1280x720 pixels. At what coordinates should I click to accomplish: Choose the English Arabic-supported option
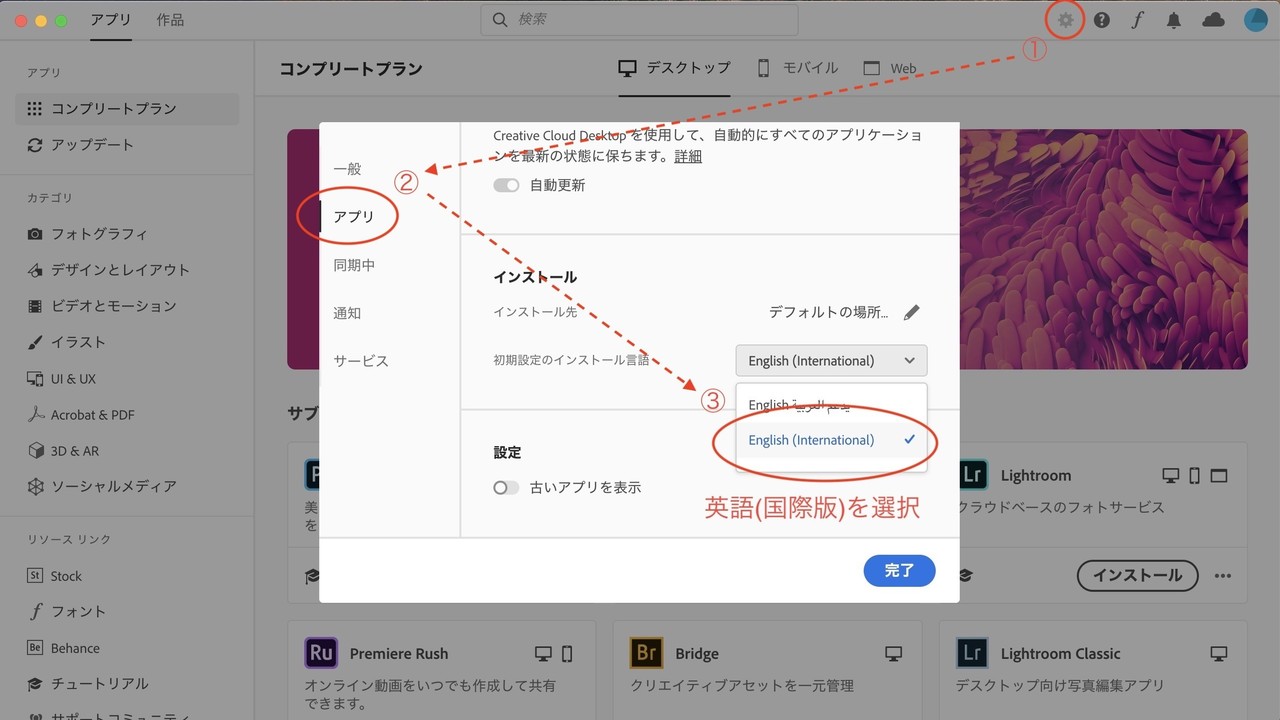click(831, 405)
